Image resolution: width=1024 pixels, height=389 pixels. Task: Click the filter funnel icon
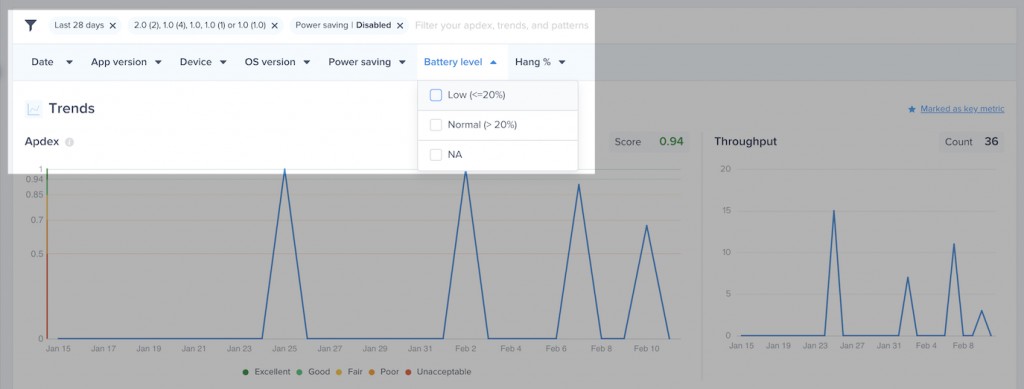(x=31, y=25)
